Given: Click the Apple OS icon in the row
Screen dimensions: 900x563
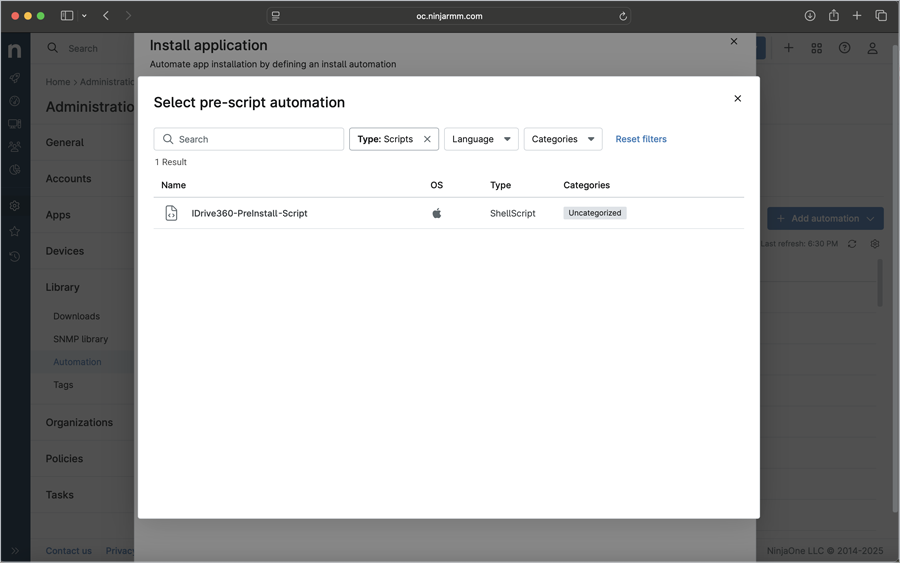Looking at the screenshot, I should click(436, 213).
